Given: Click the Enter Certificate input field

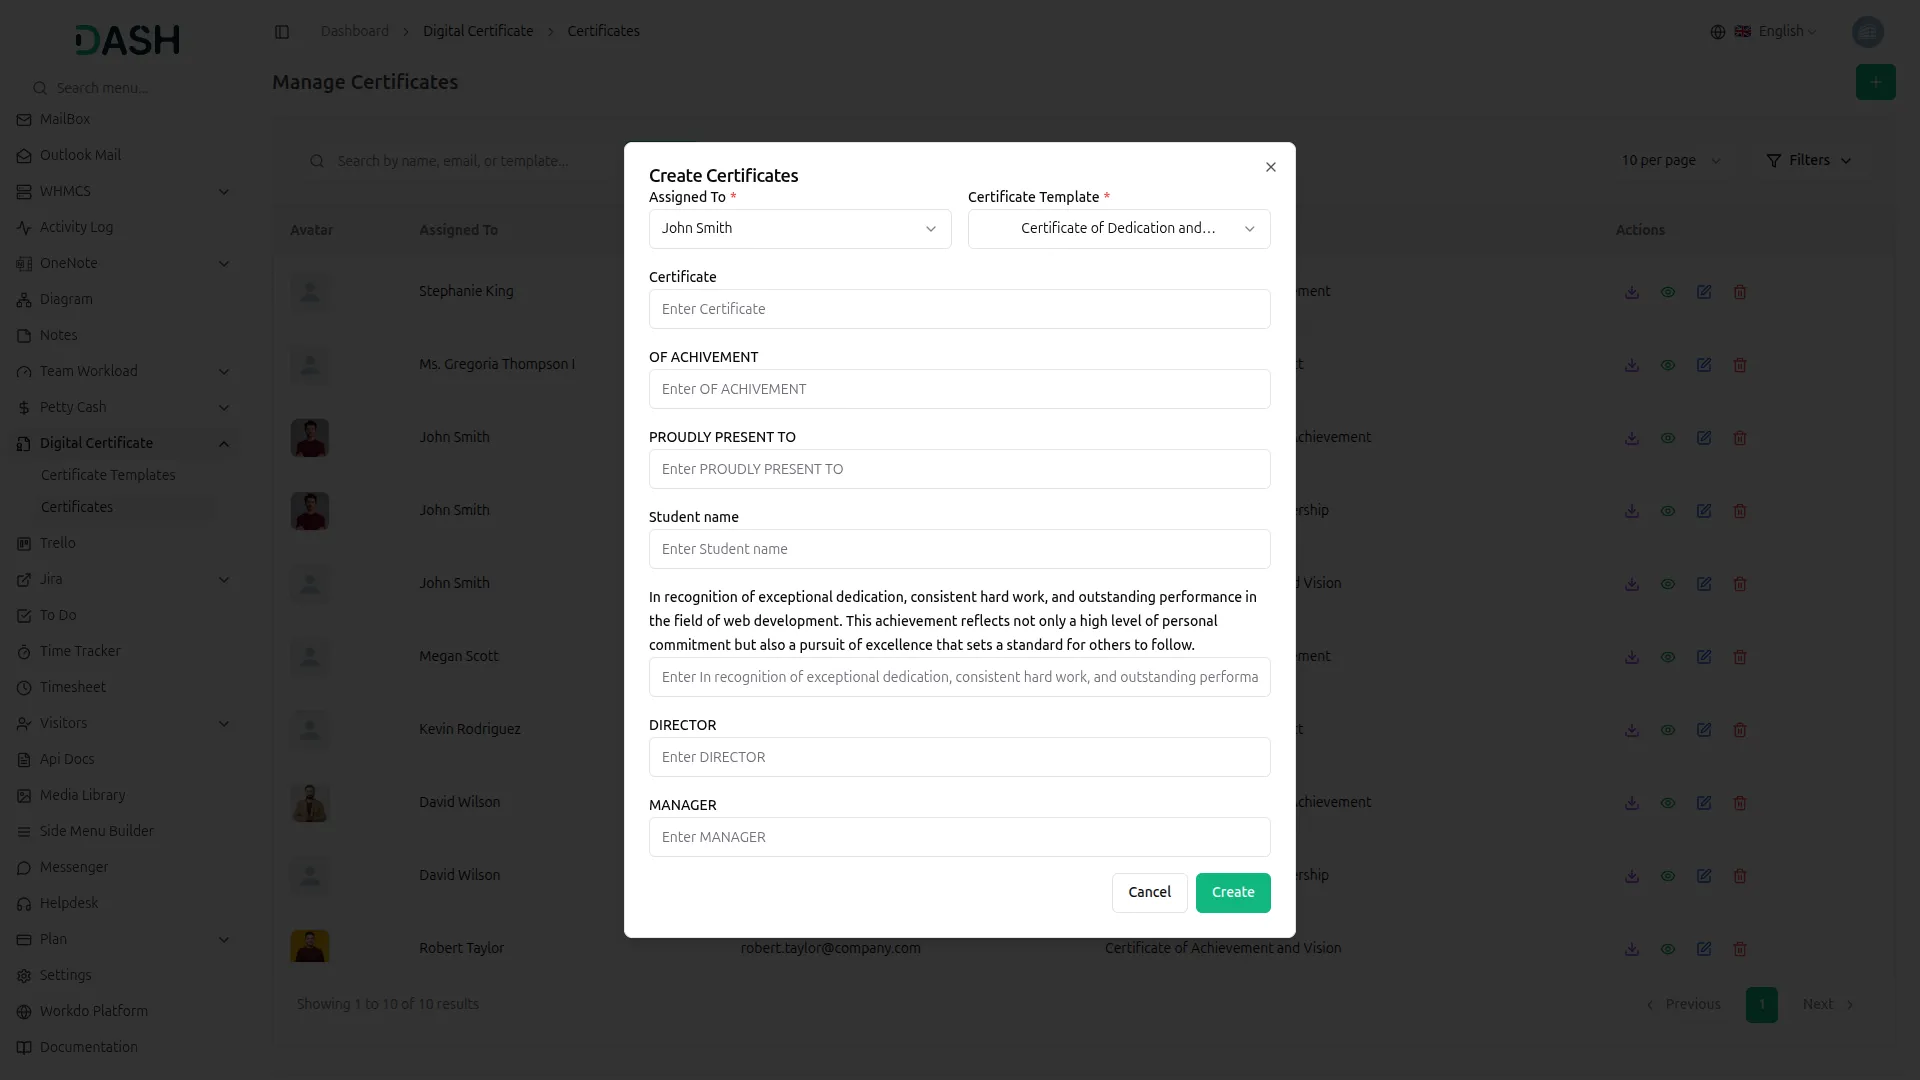Looking at the screenshot, I should pyautogui.click(x=960, y=309).
